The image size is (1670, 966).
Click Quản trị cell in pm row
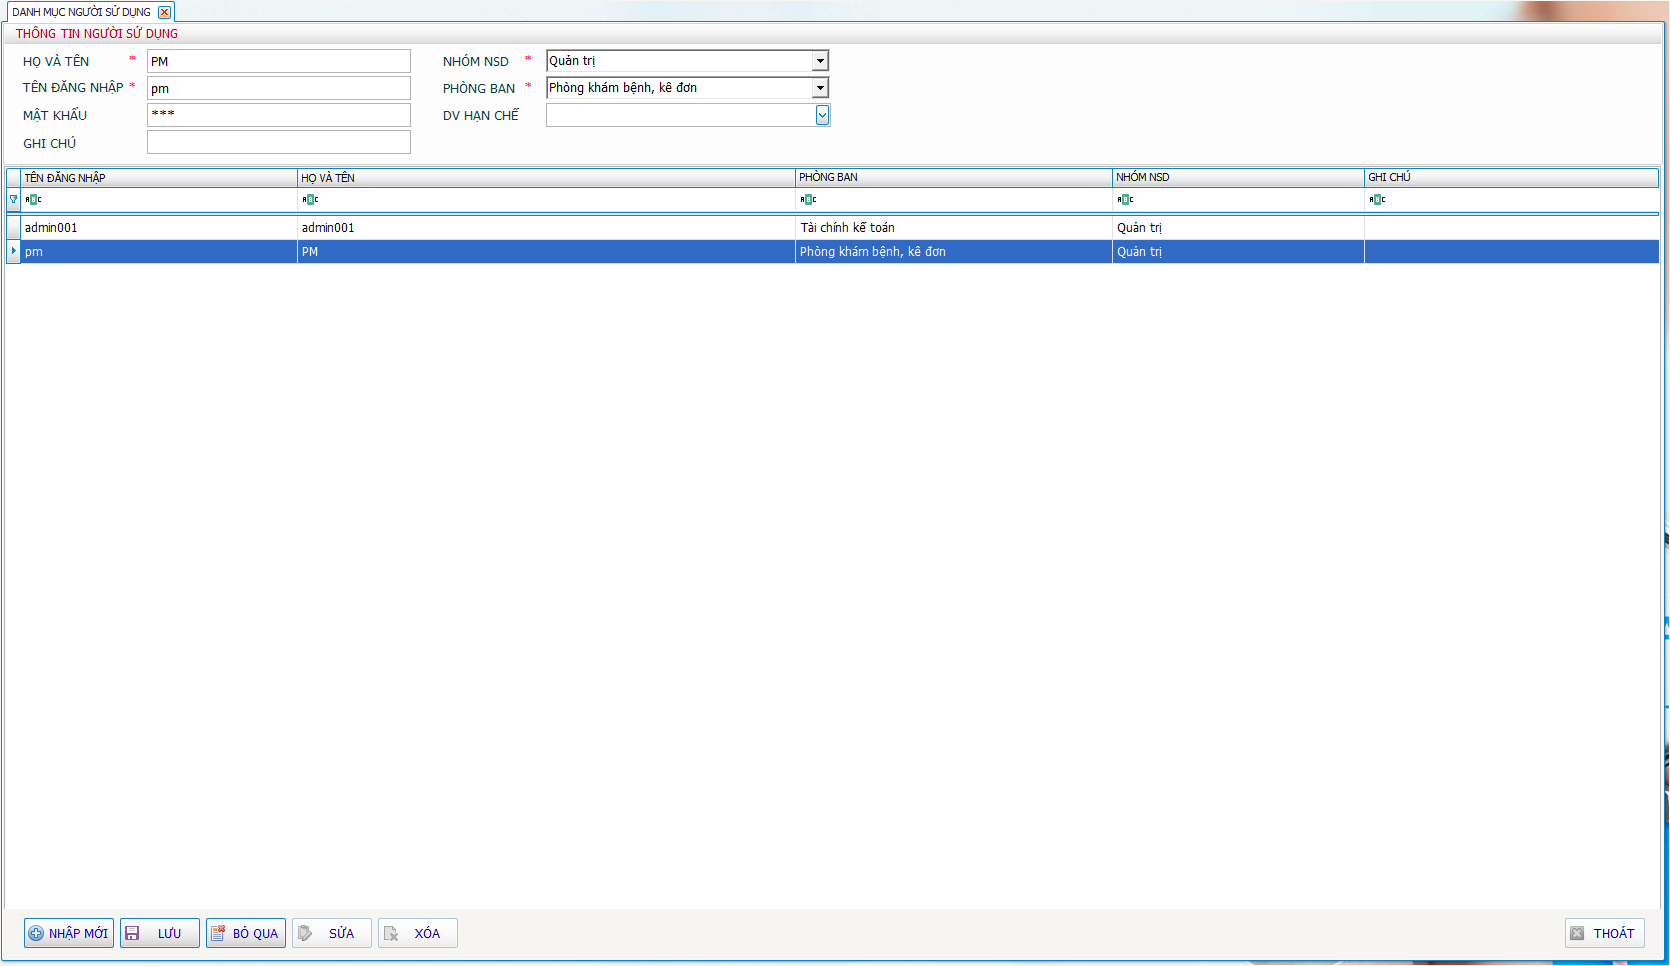pos(1239,252)
